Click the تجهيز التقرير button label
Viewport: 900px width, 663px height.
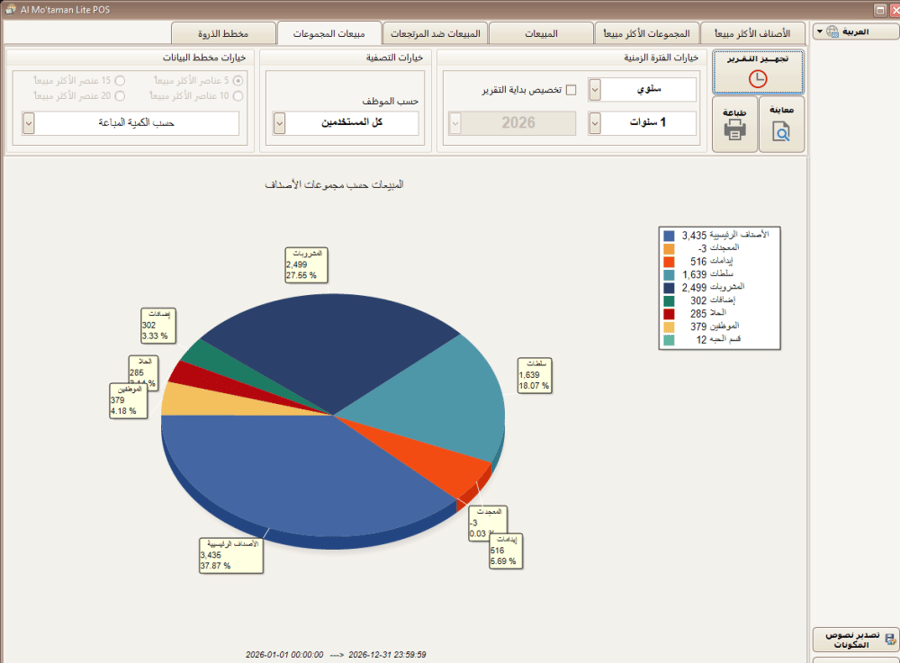pyautogui.click(x=758, y=59)
